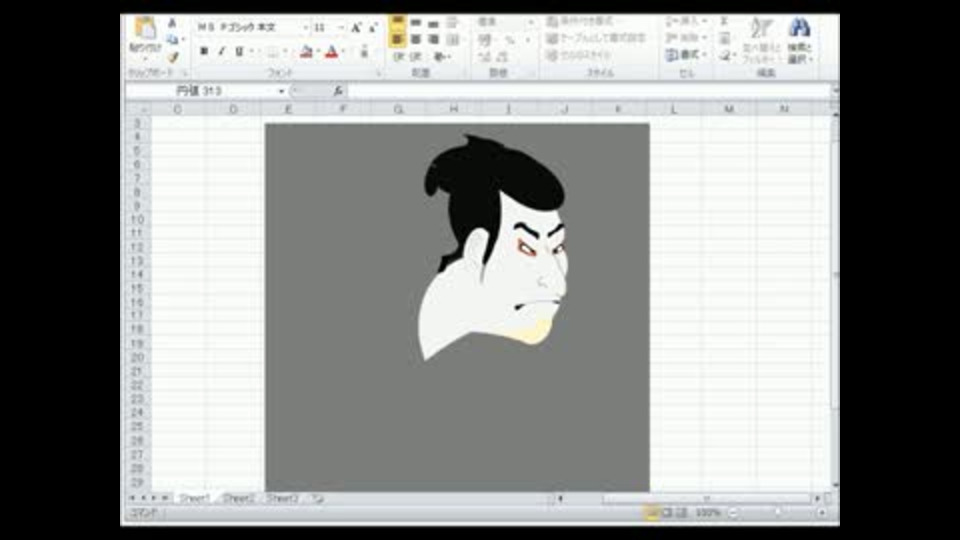Open Sort and Filter menu
This screenshot has width=960, height=540.
[761, 40]
